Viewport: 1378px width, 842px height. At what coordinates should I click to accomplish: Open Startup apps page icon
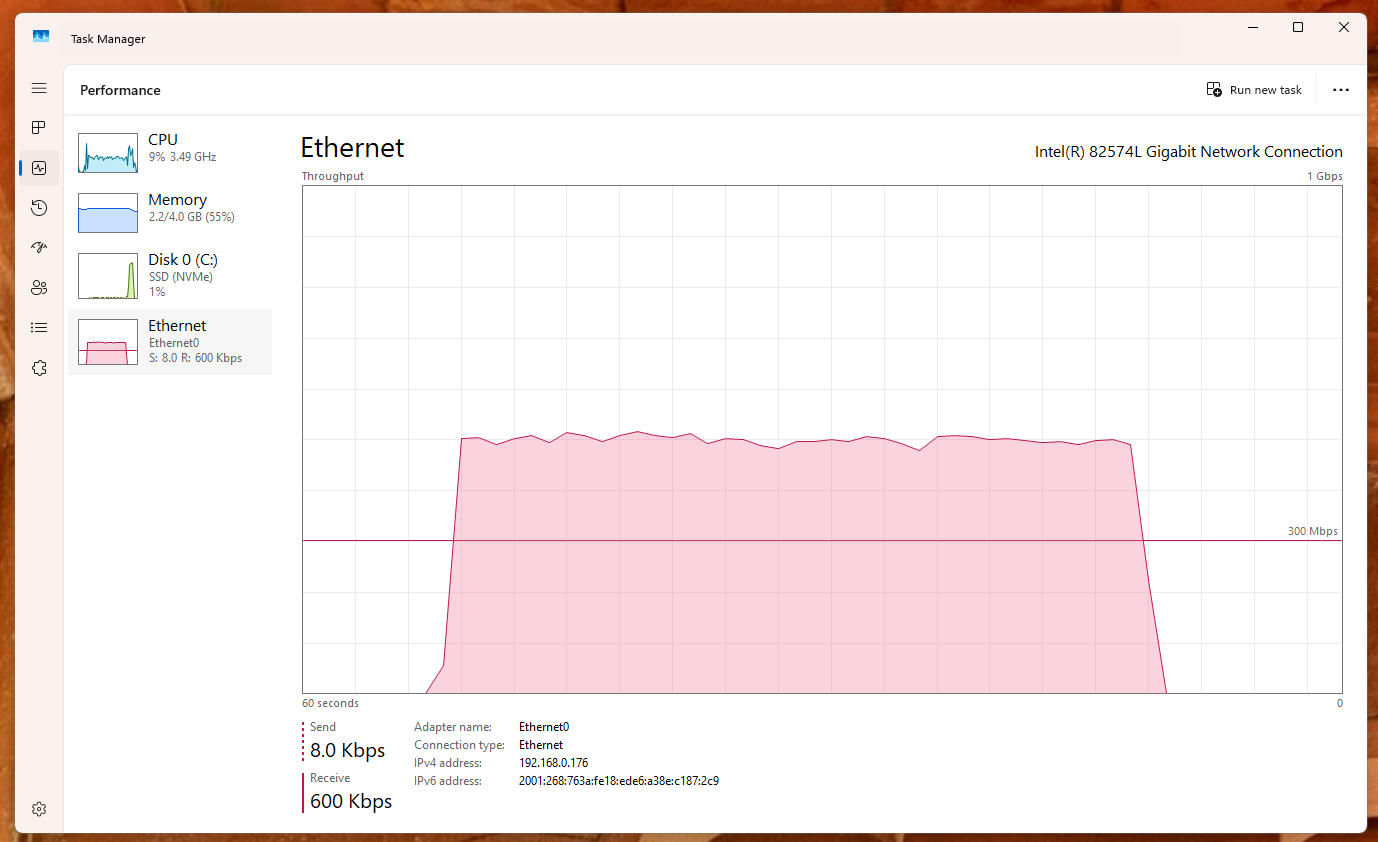coord(39,248)
